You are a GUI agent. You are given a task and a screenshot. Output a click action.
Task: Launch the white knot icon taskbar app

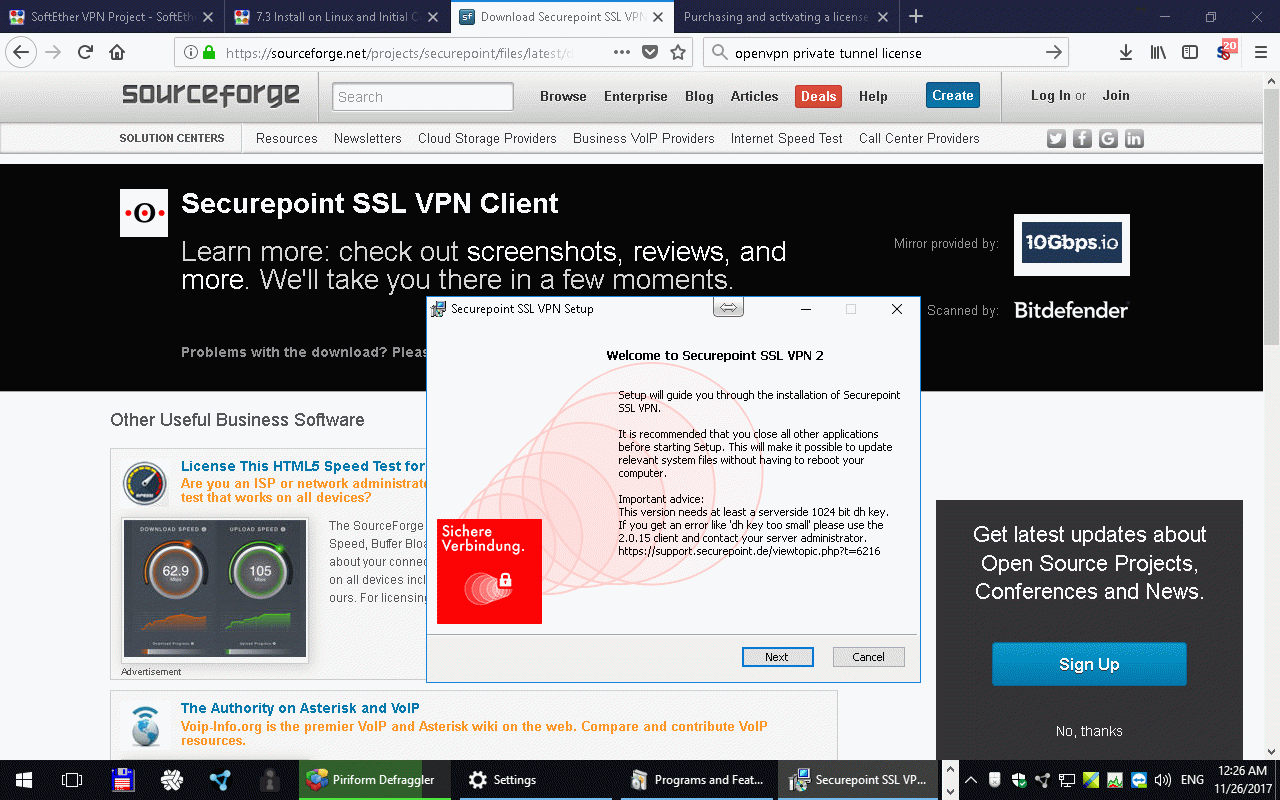tap(172, 780)
